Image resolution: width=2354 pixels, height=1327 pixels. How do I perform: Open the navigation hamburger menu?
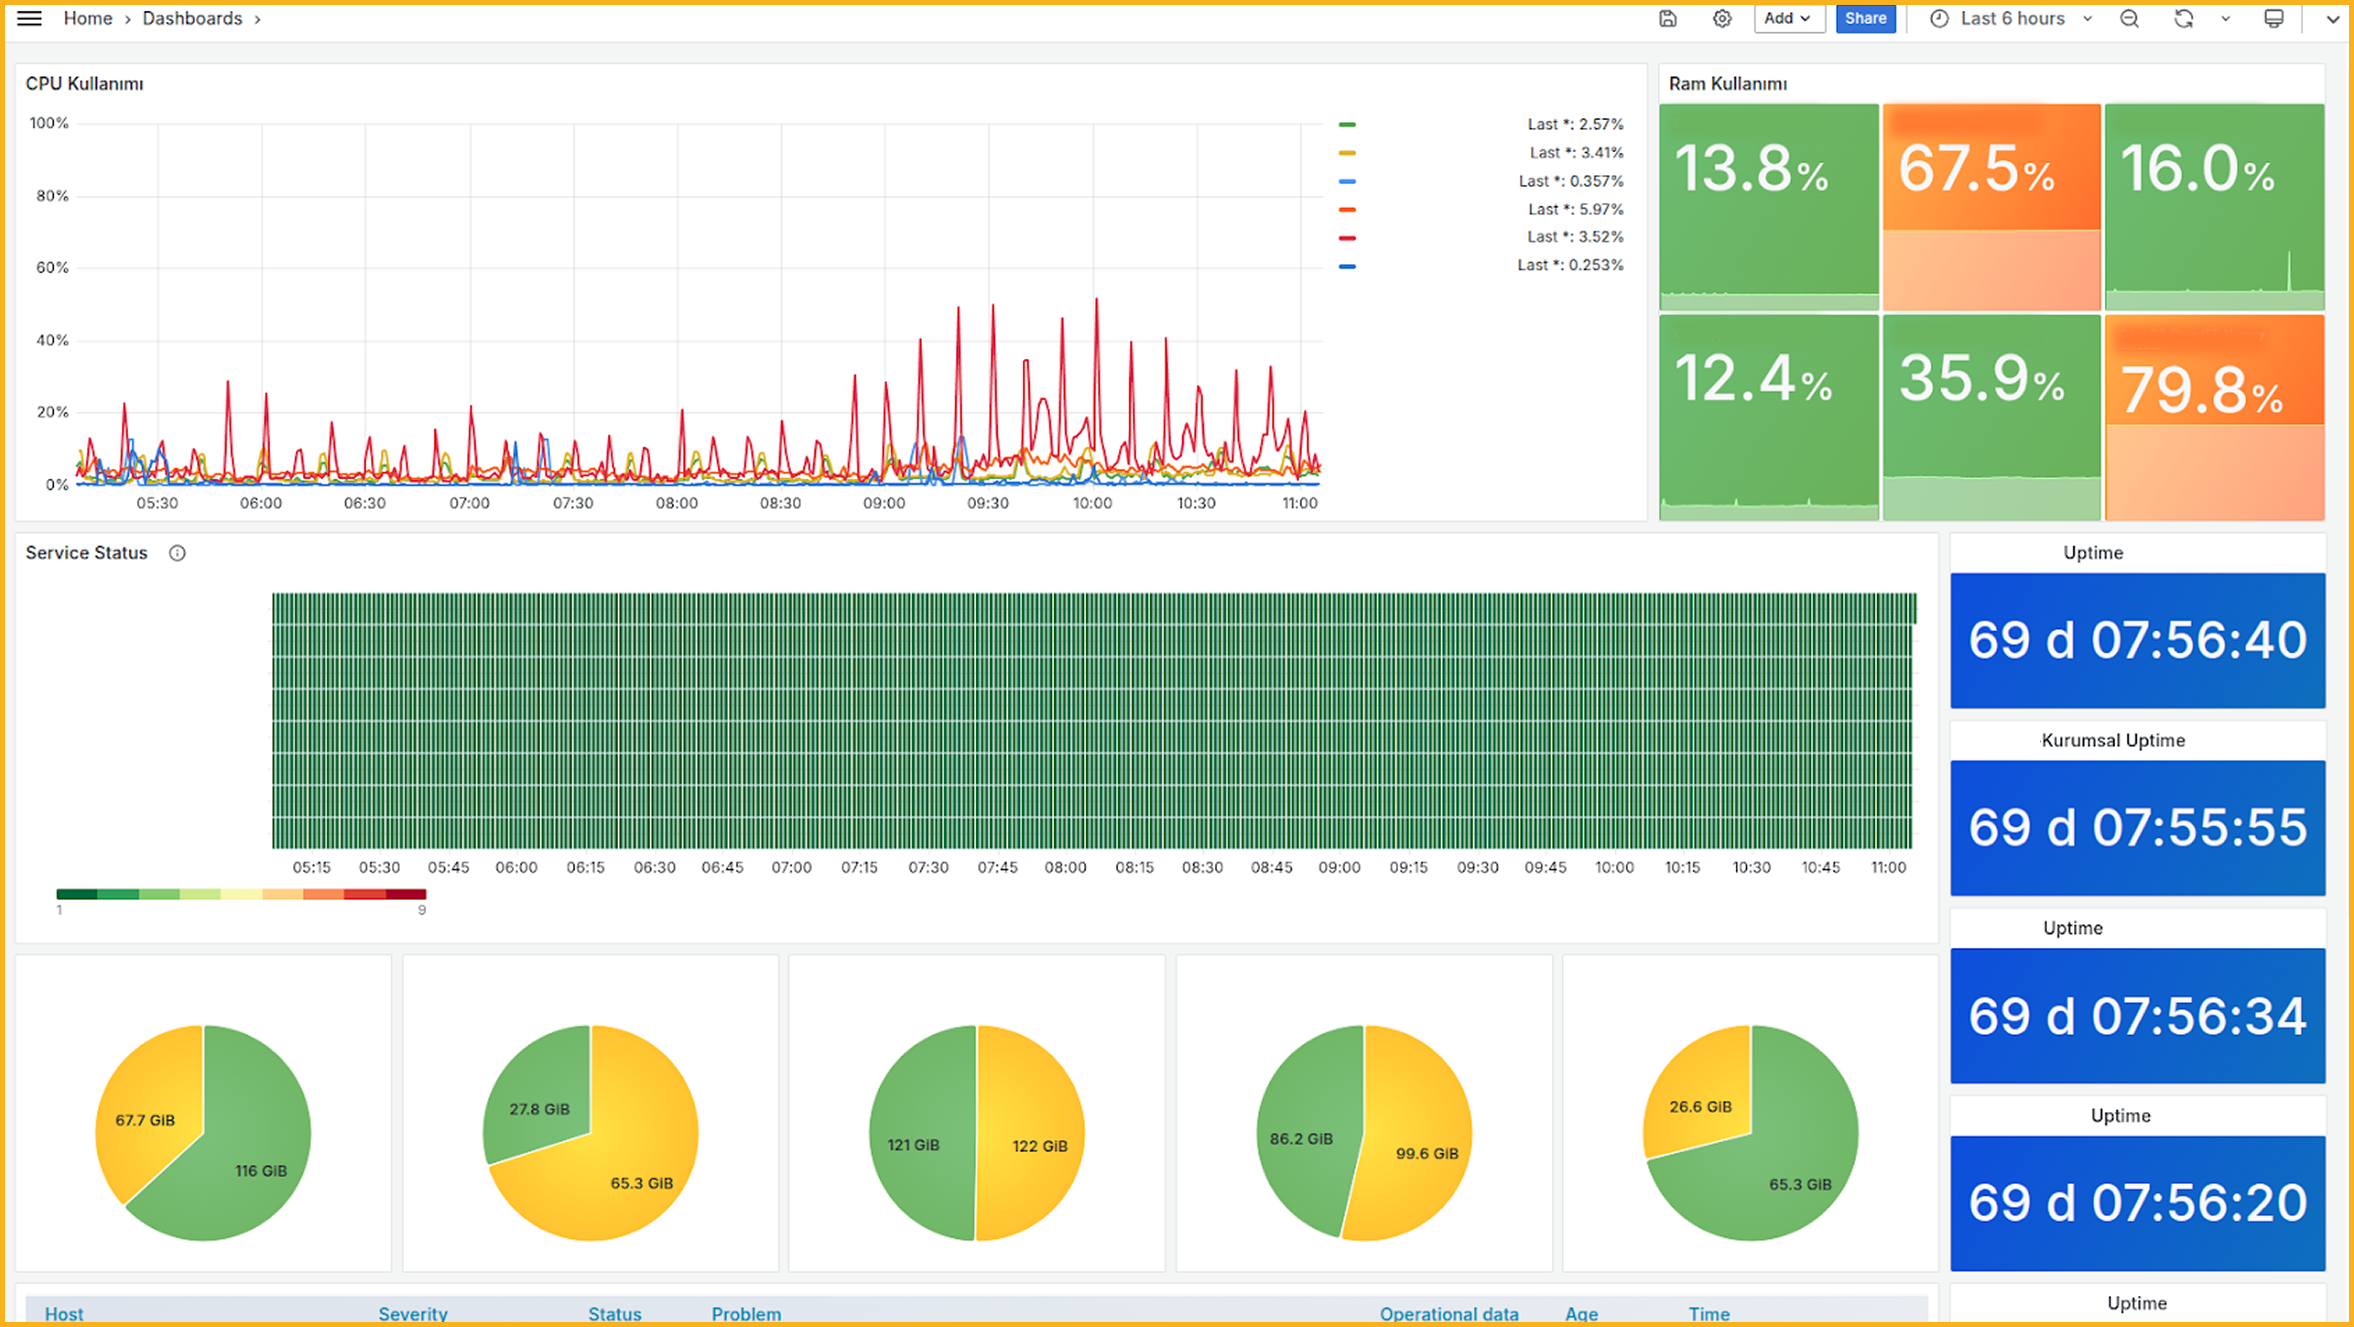click(27, 17)
